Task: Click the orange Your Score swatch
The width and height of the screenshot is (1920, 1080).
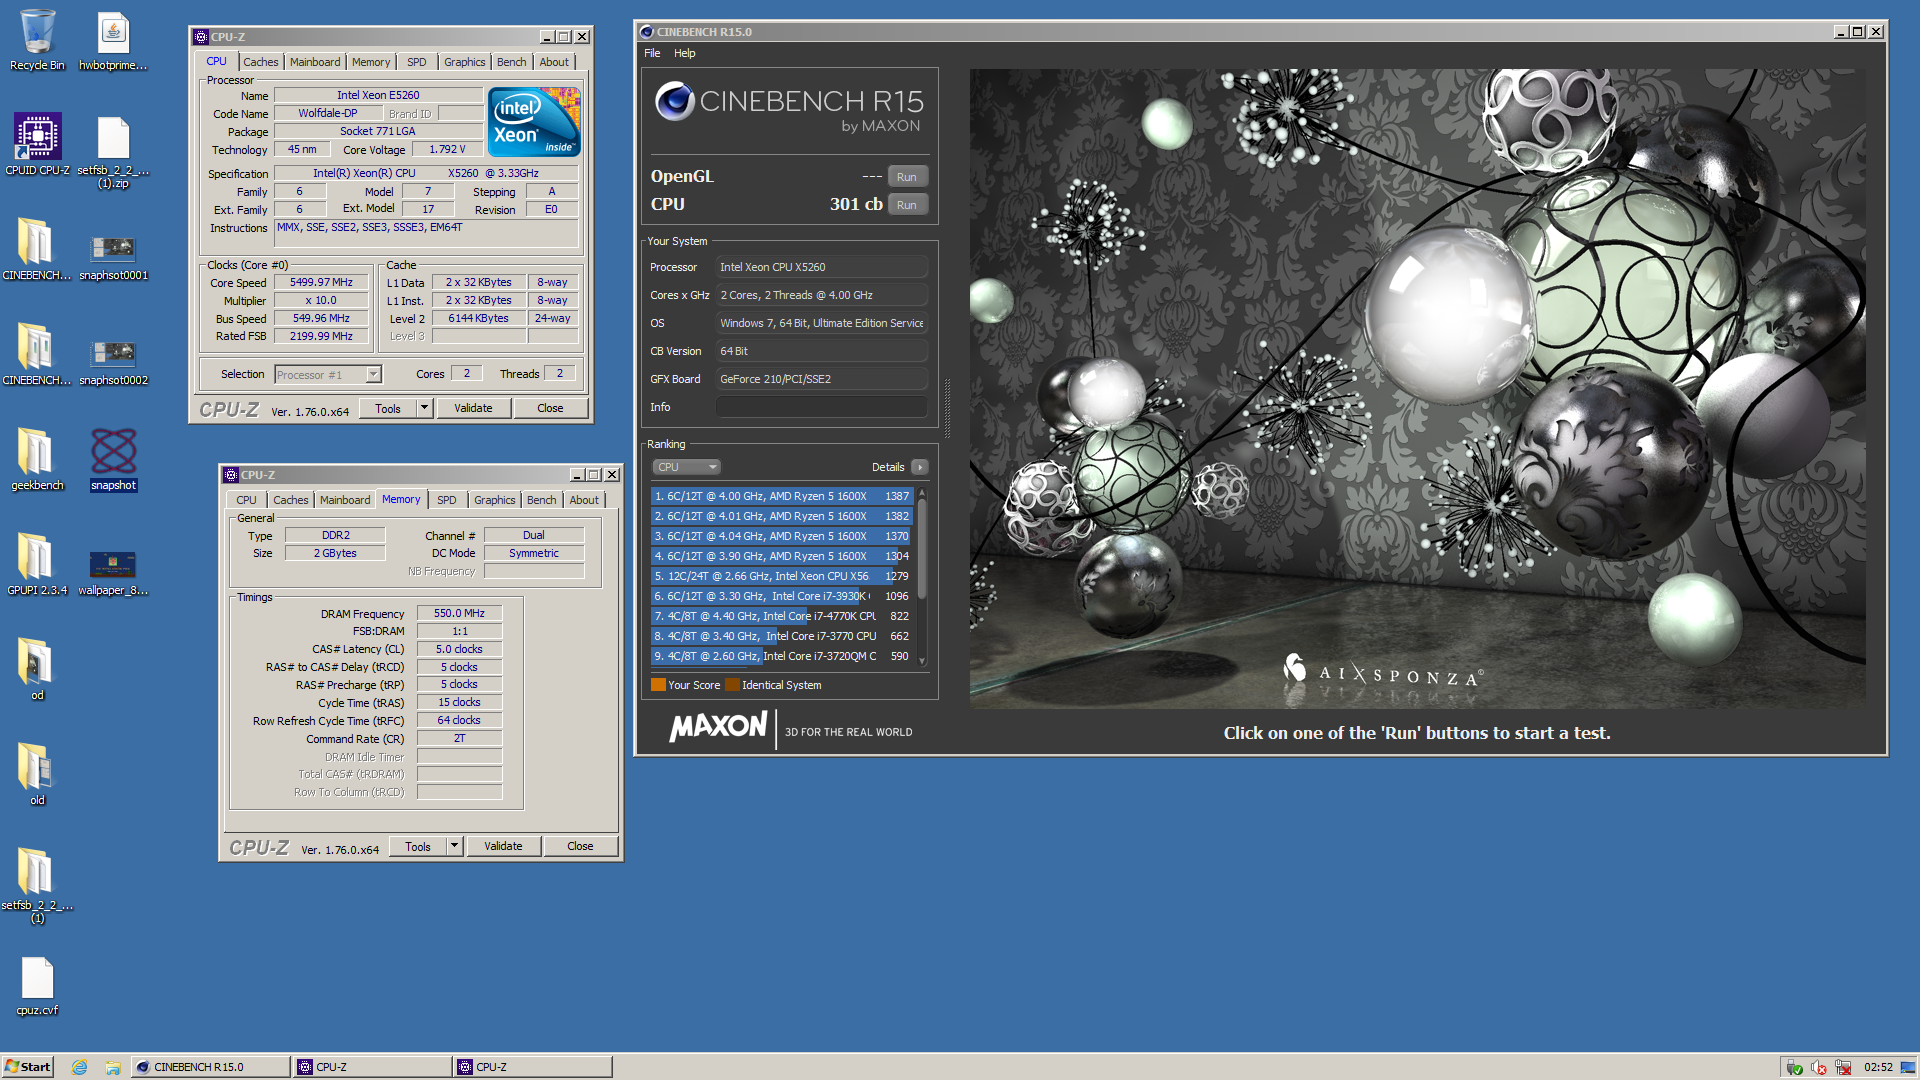Action: click(658, 685)
